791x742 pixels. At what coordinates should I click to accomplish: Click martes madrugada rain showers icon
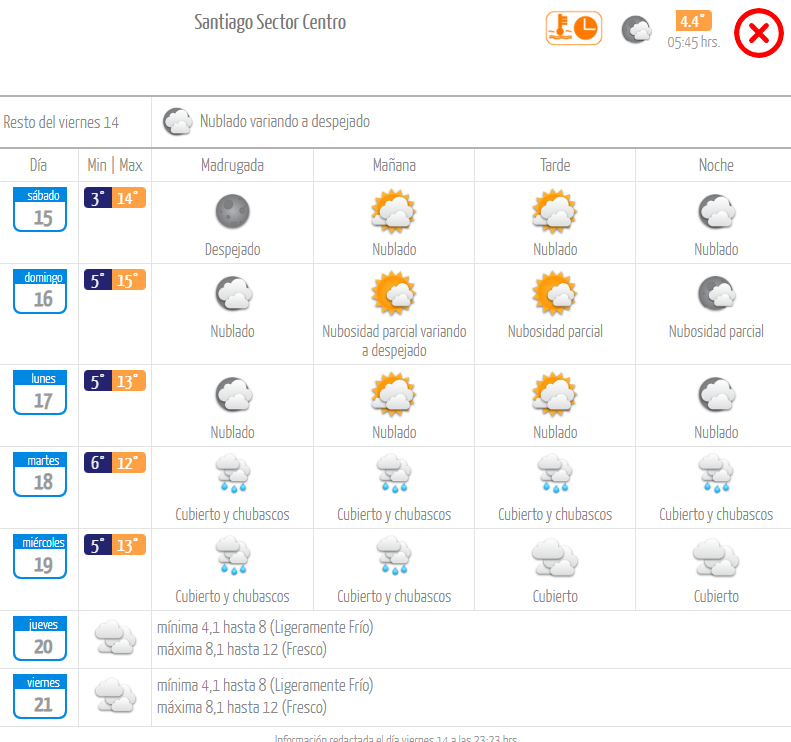point(233,473)
